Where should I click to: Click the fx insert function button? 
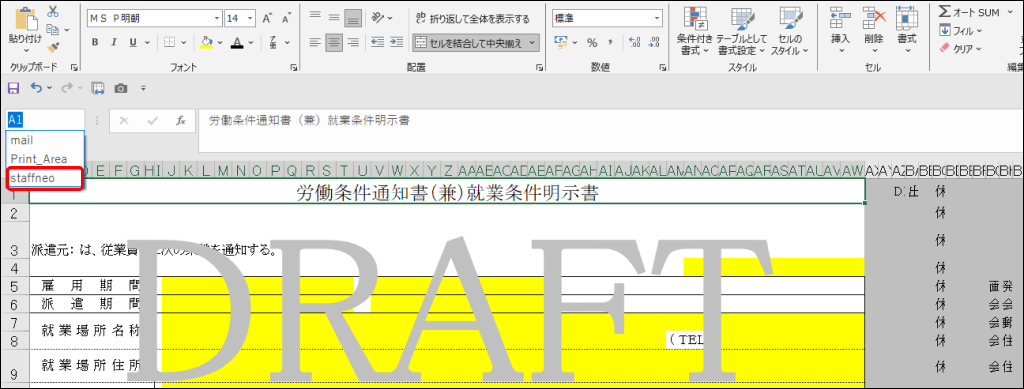point(182,121)
